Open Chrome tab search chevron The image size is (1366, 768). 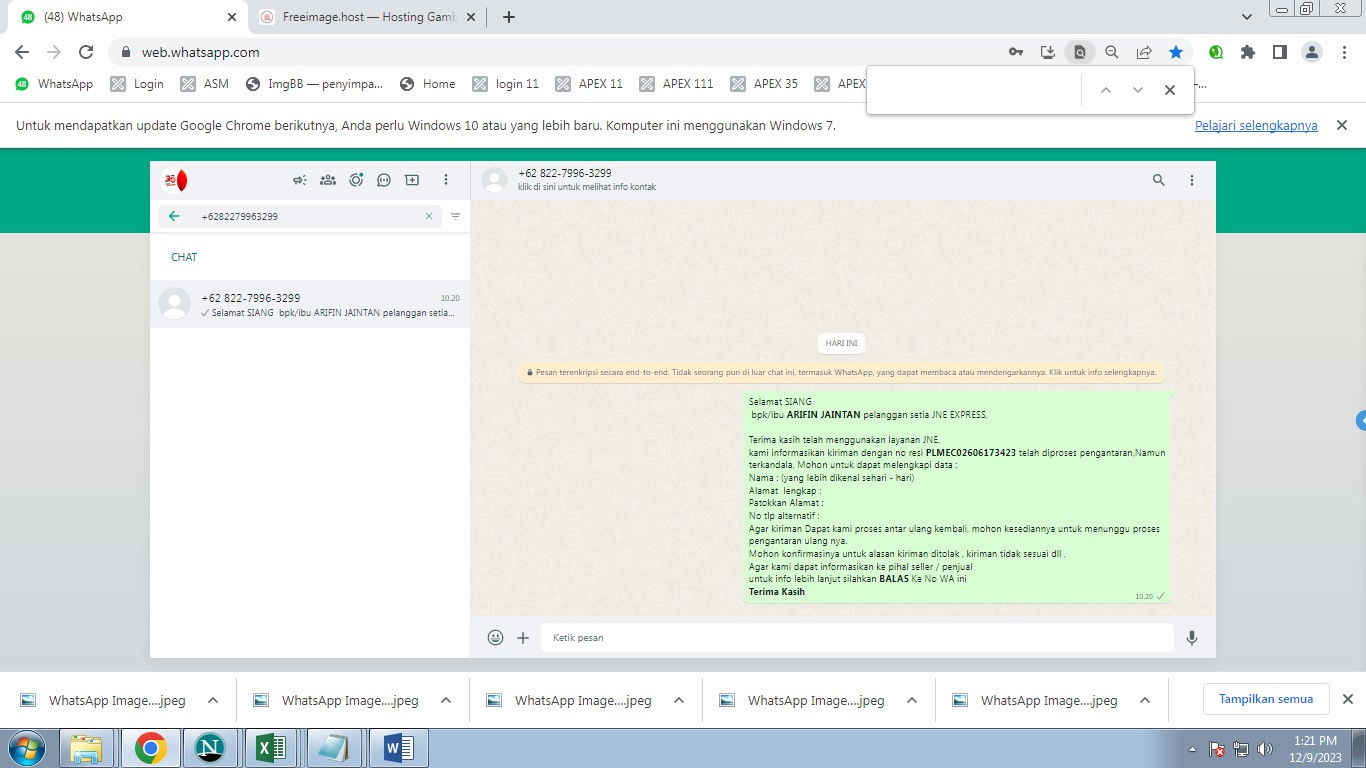point(1247,17)
